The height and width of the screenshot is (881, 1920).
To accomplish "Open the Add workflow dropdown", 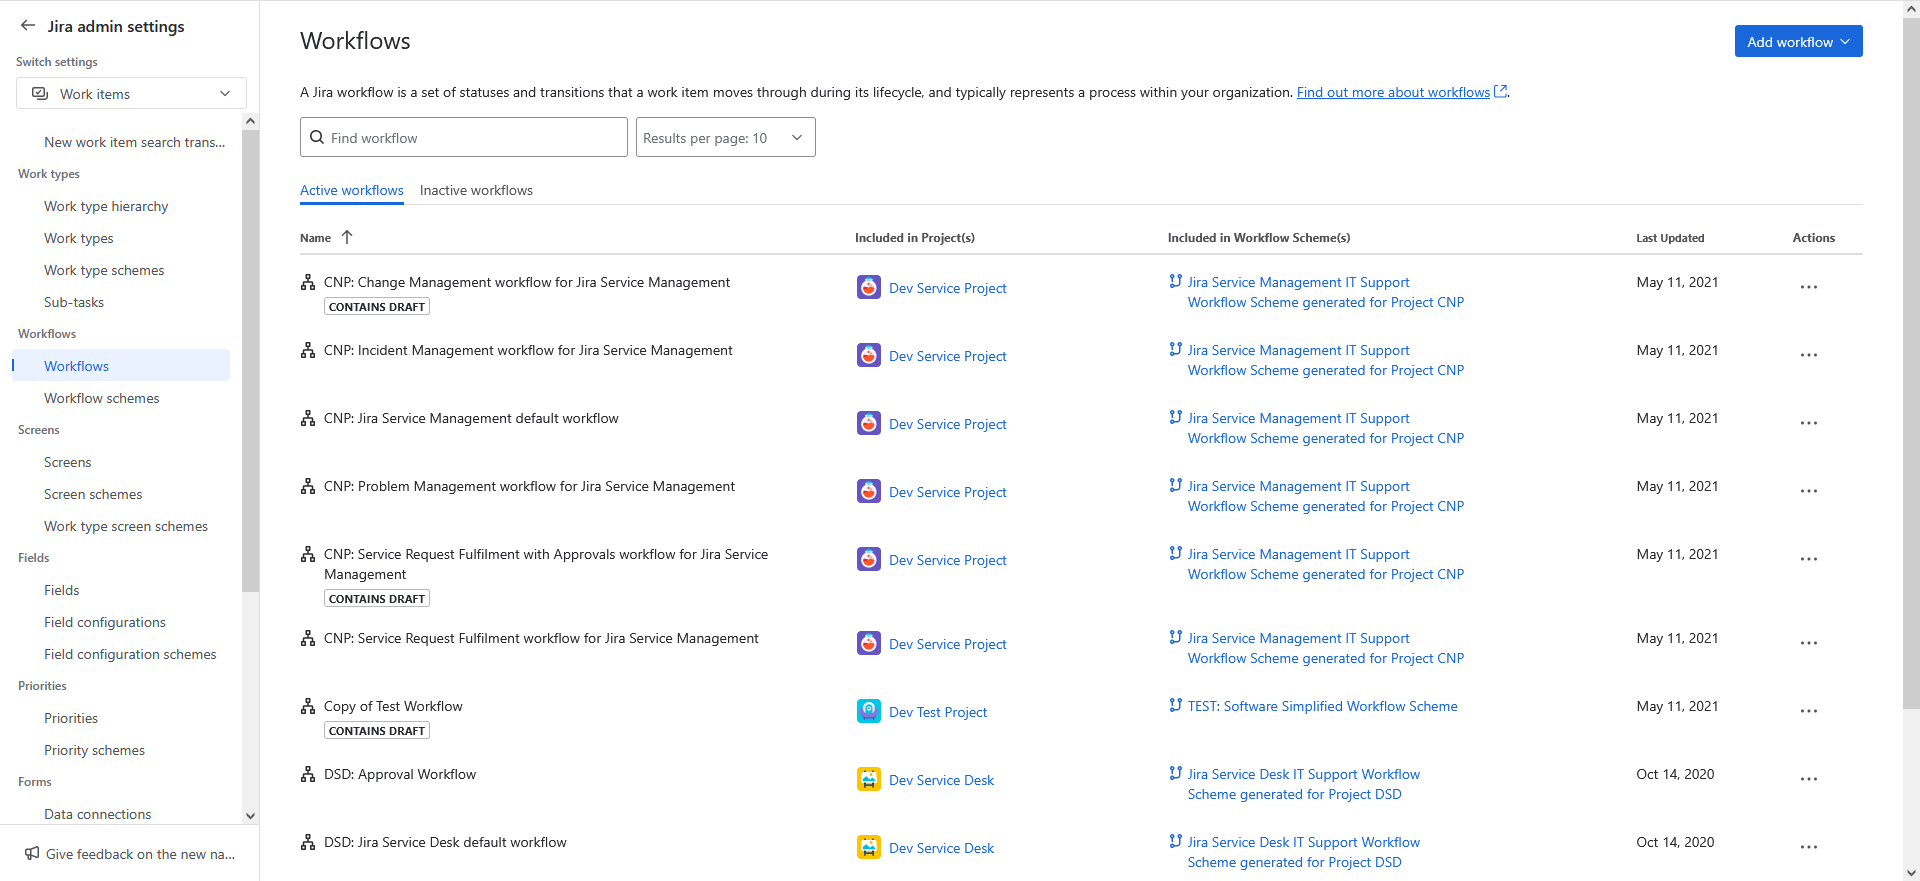I will pos(1797,41).
